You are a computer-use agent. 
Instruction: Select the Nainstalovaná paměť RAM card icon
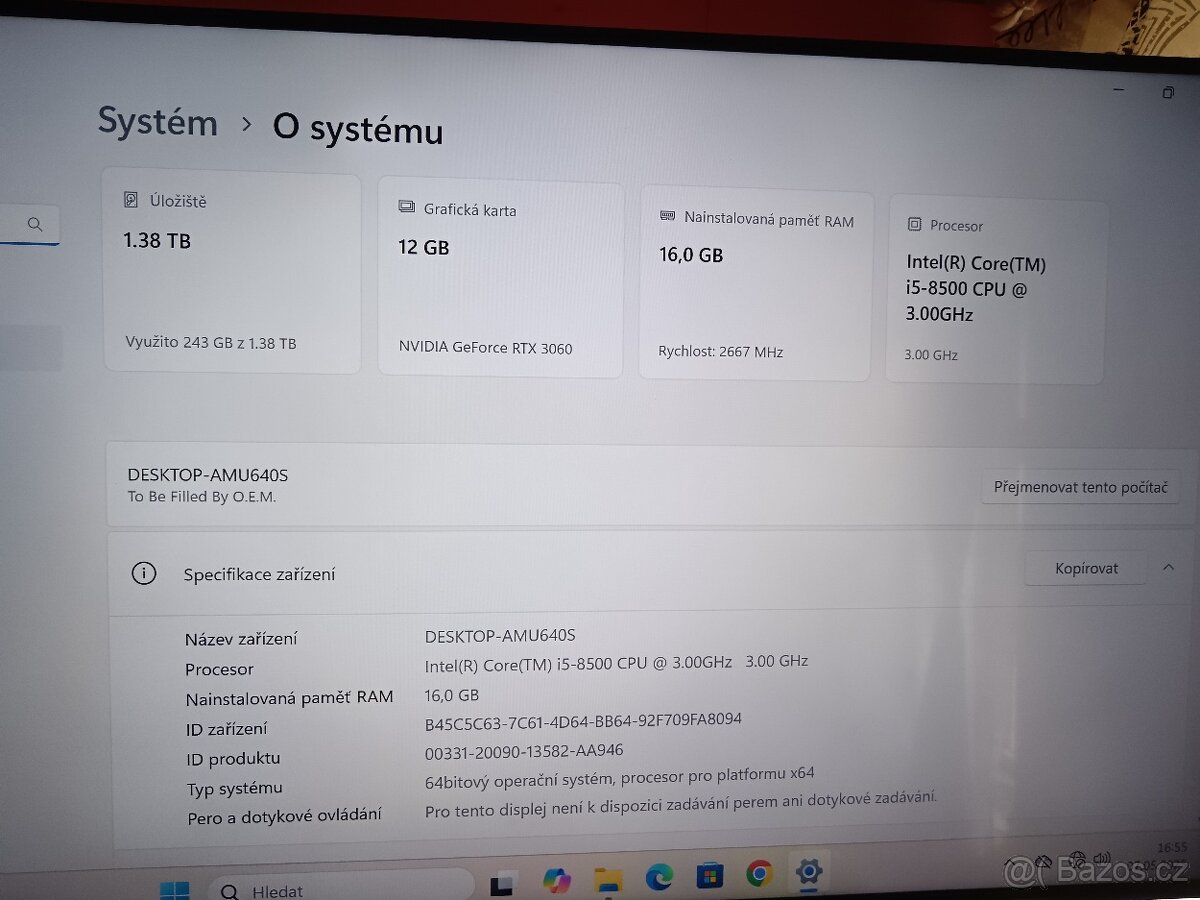click(x=668, y=215)
